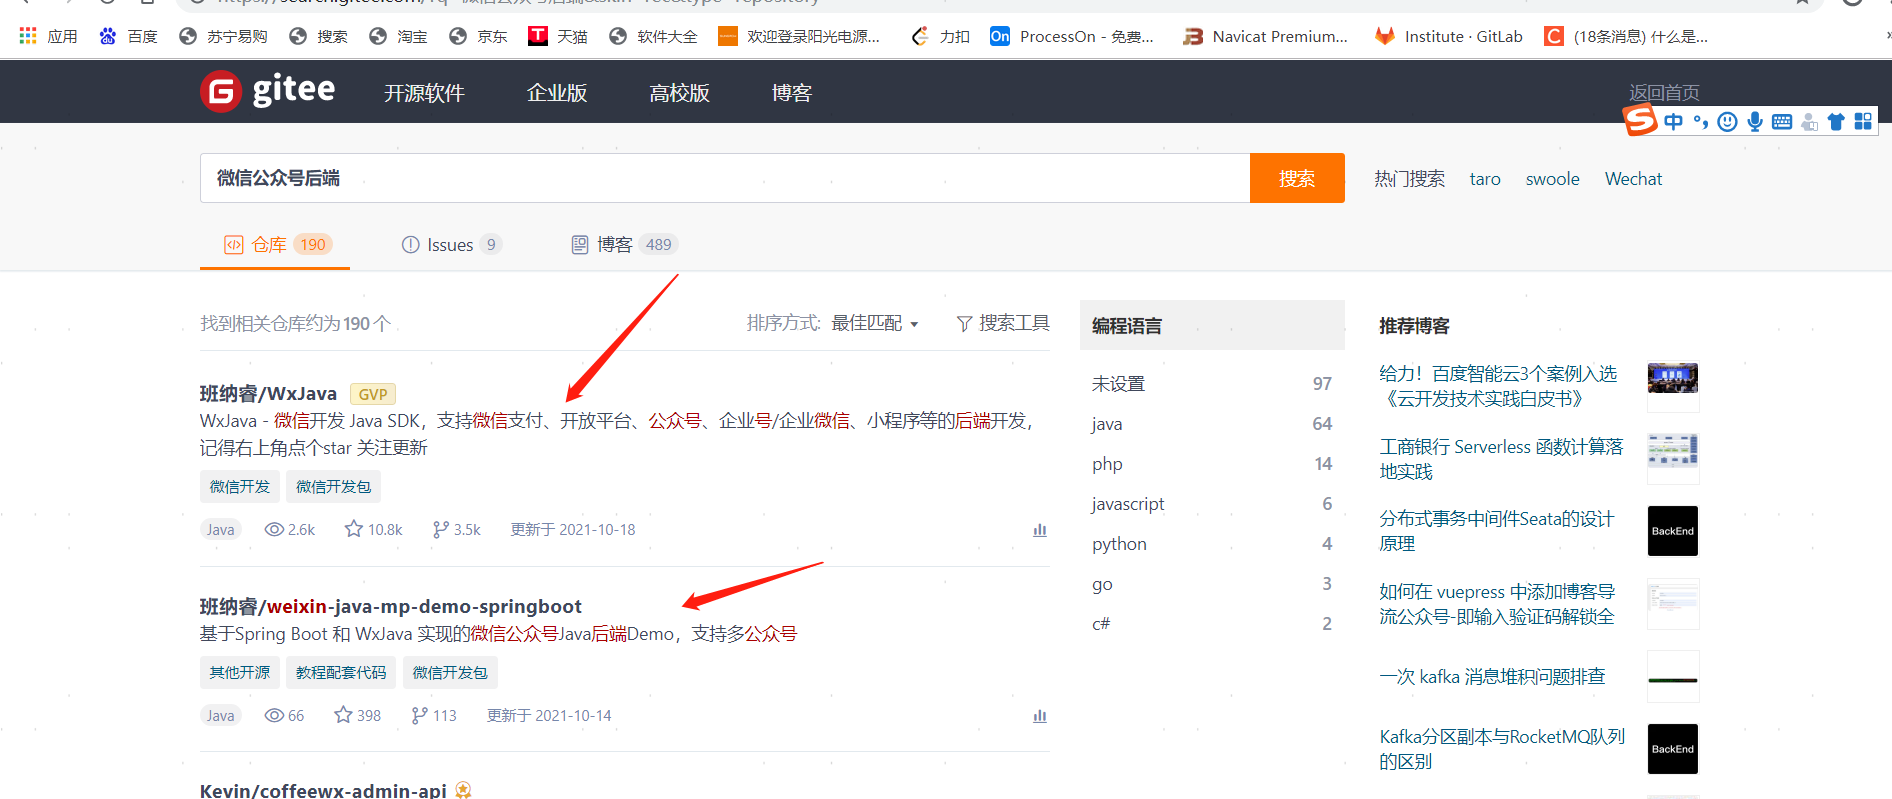
Task: Click the Sogou voice input microphone
Action: tap(1755, 122)
